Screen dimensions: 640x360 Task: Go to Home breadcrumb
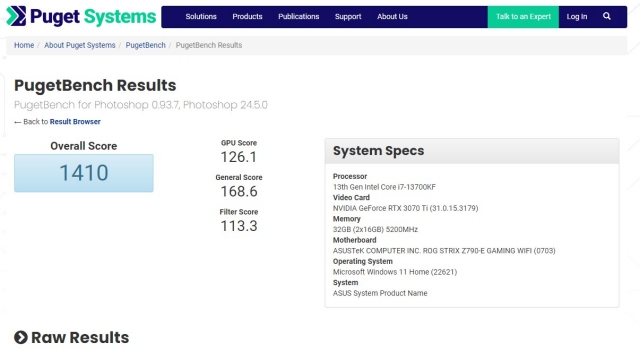click(x=24, y=45)
